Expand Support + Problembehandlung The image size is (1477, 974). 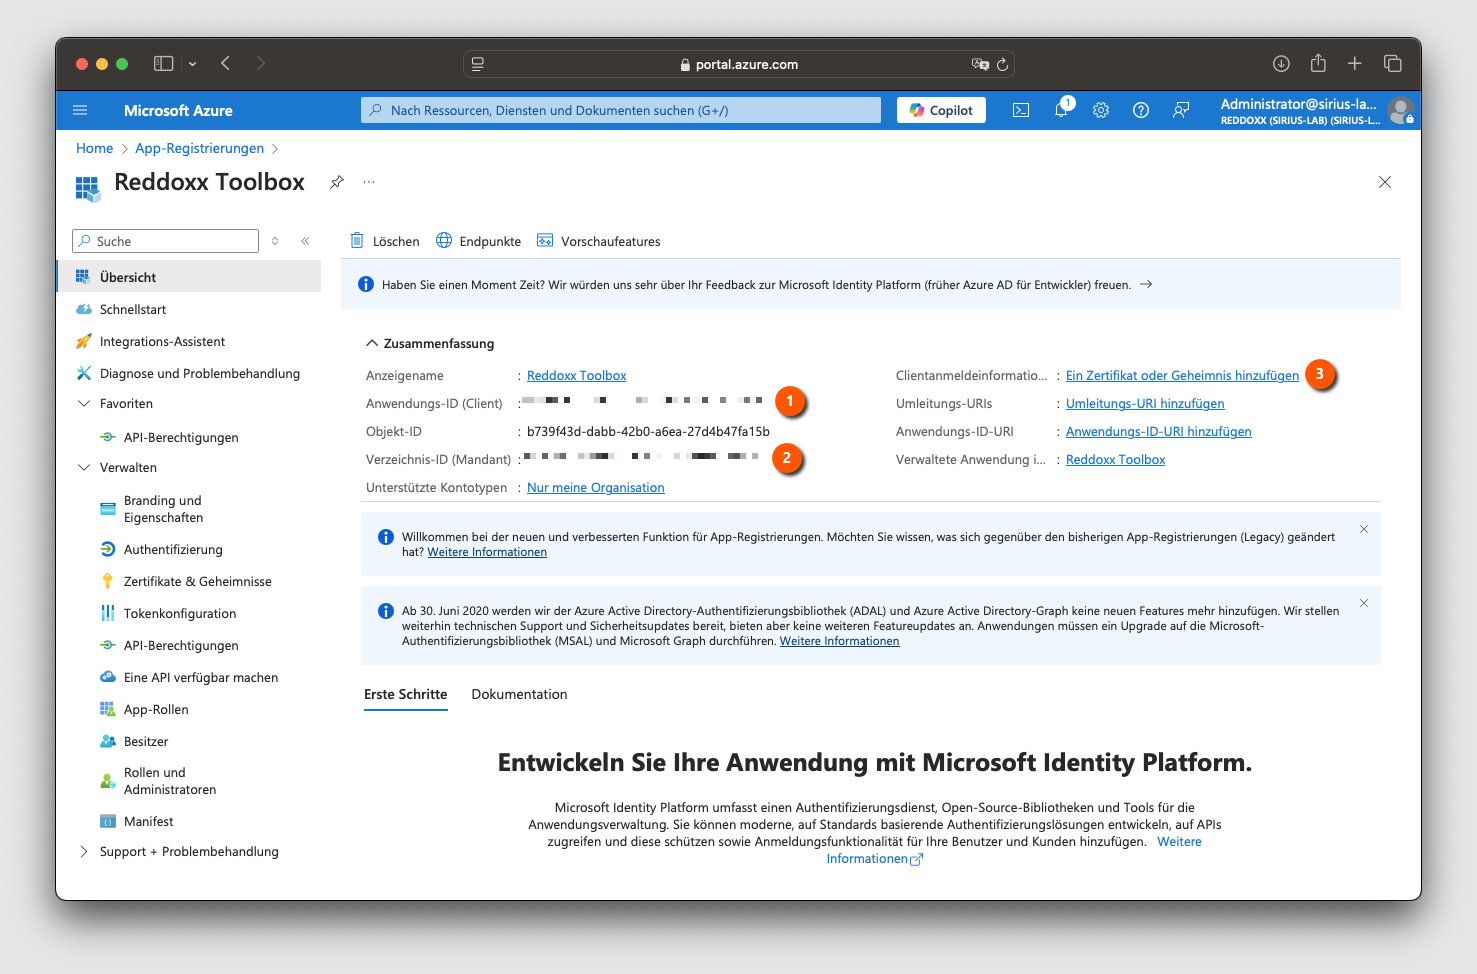(84, 851)
